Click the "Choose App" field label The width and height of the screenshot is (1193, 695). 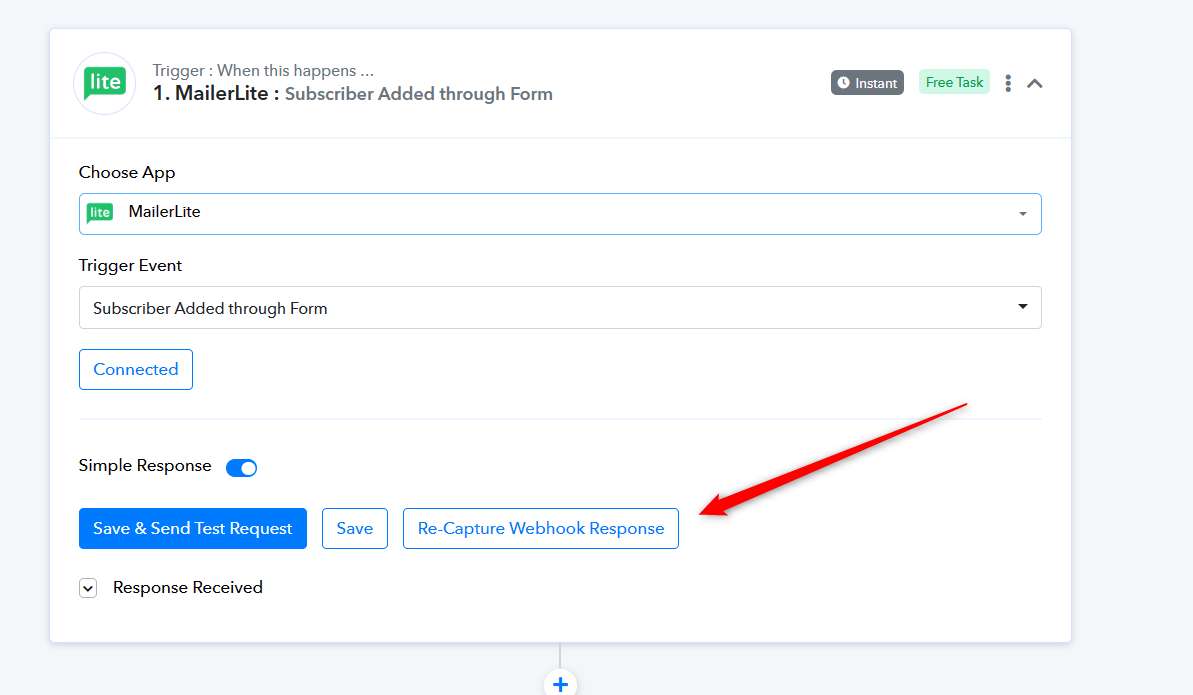coord(127,173)
